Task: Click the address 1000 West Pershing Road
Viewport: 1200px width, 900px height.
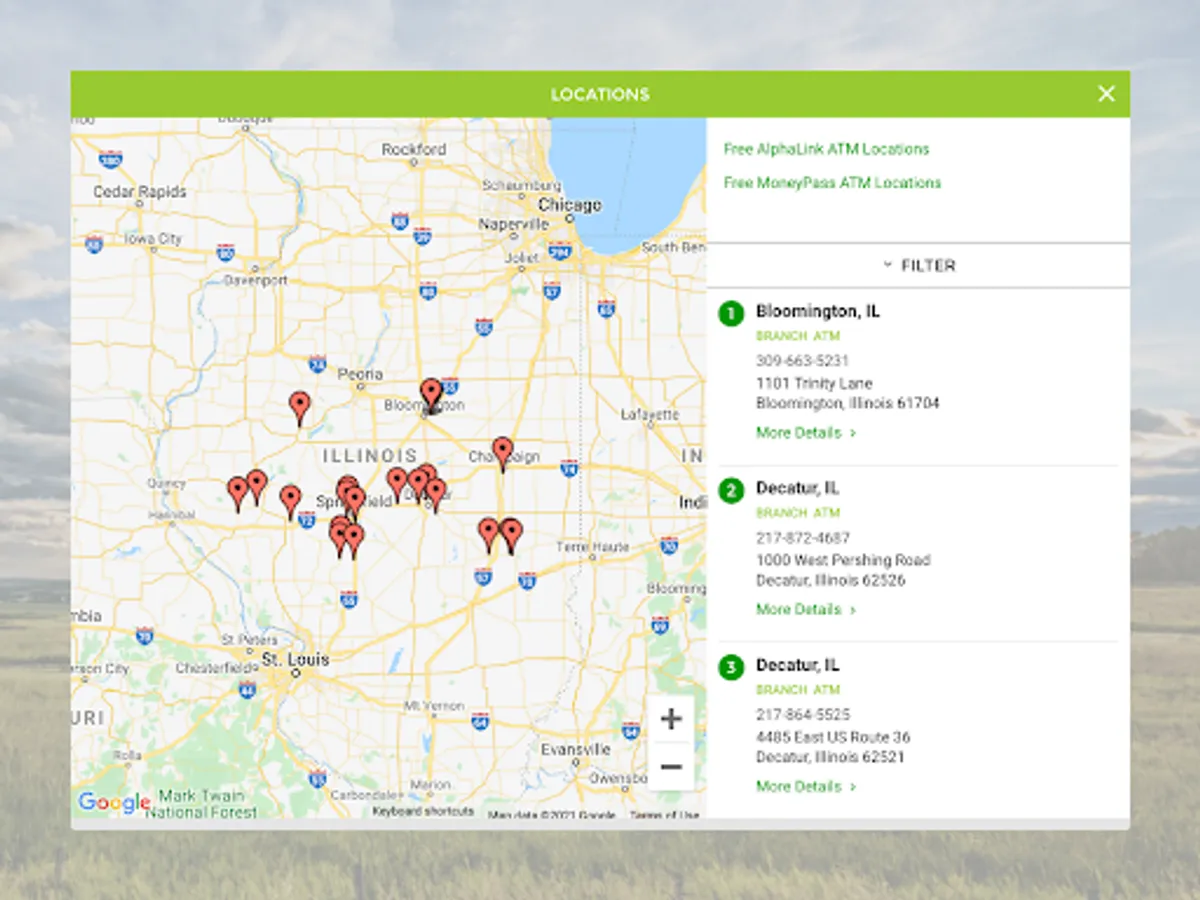Action: click(843, 560)
